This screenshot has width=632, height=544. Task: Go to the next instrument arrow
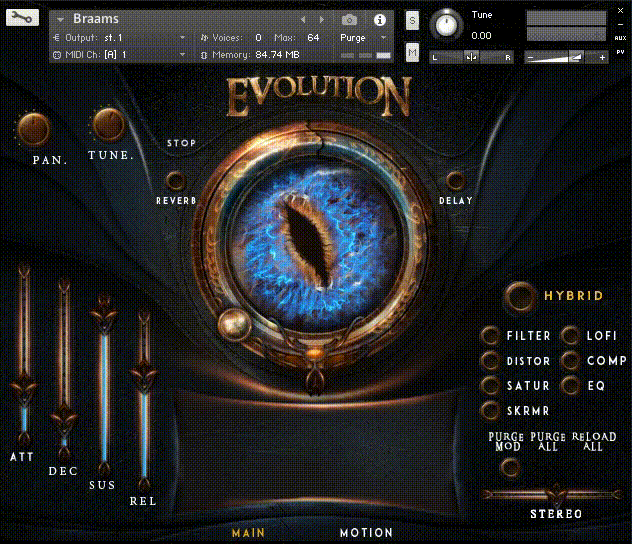[x=322, y=19]
